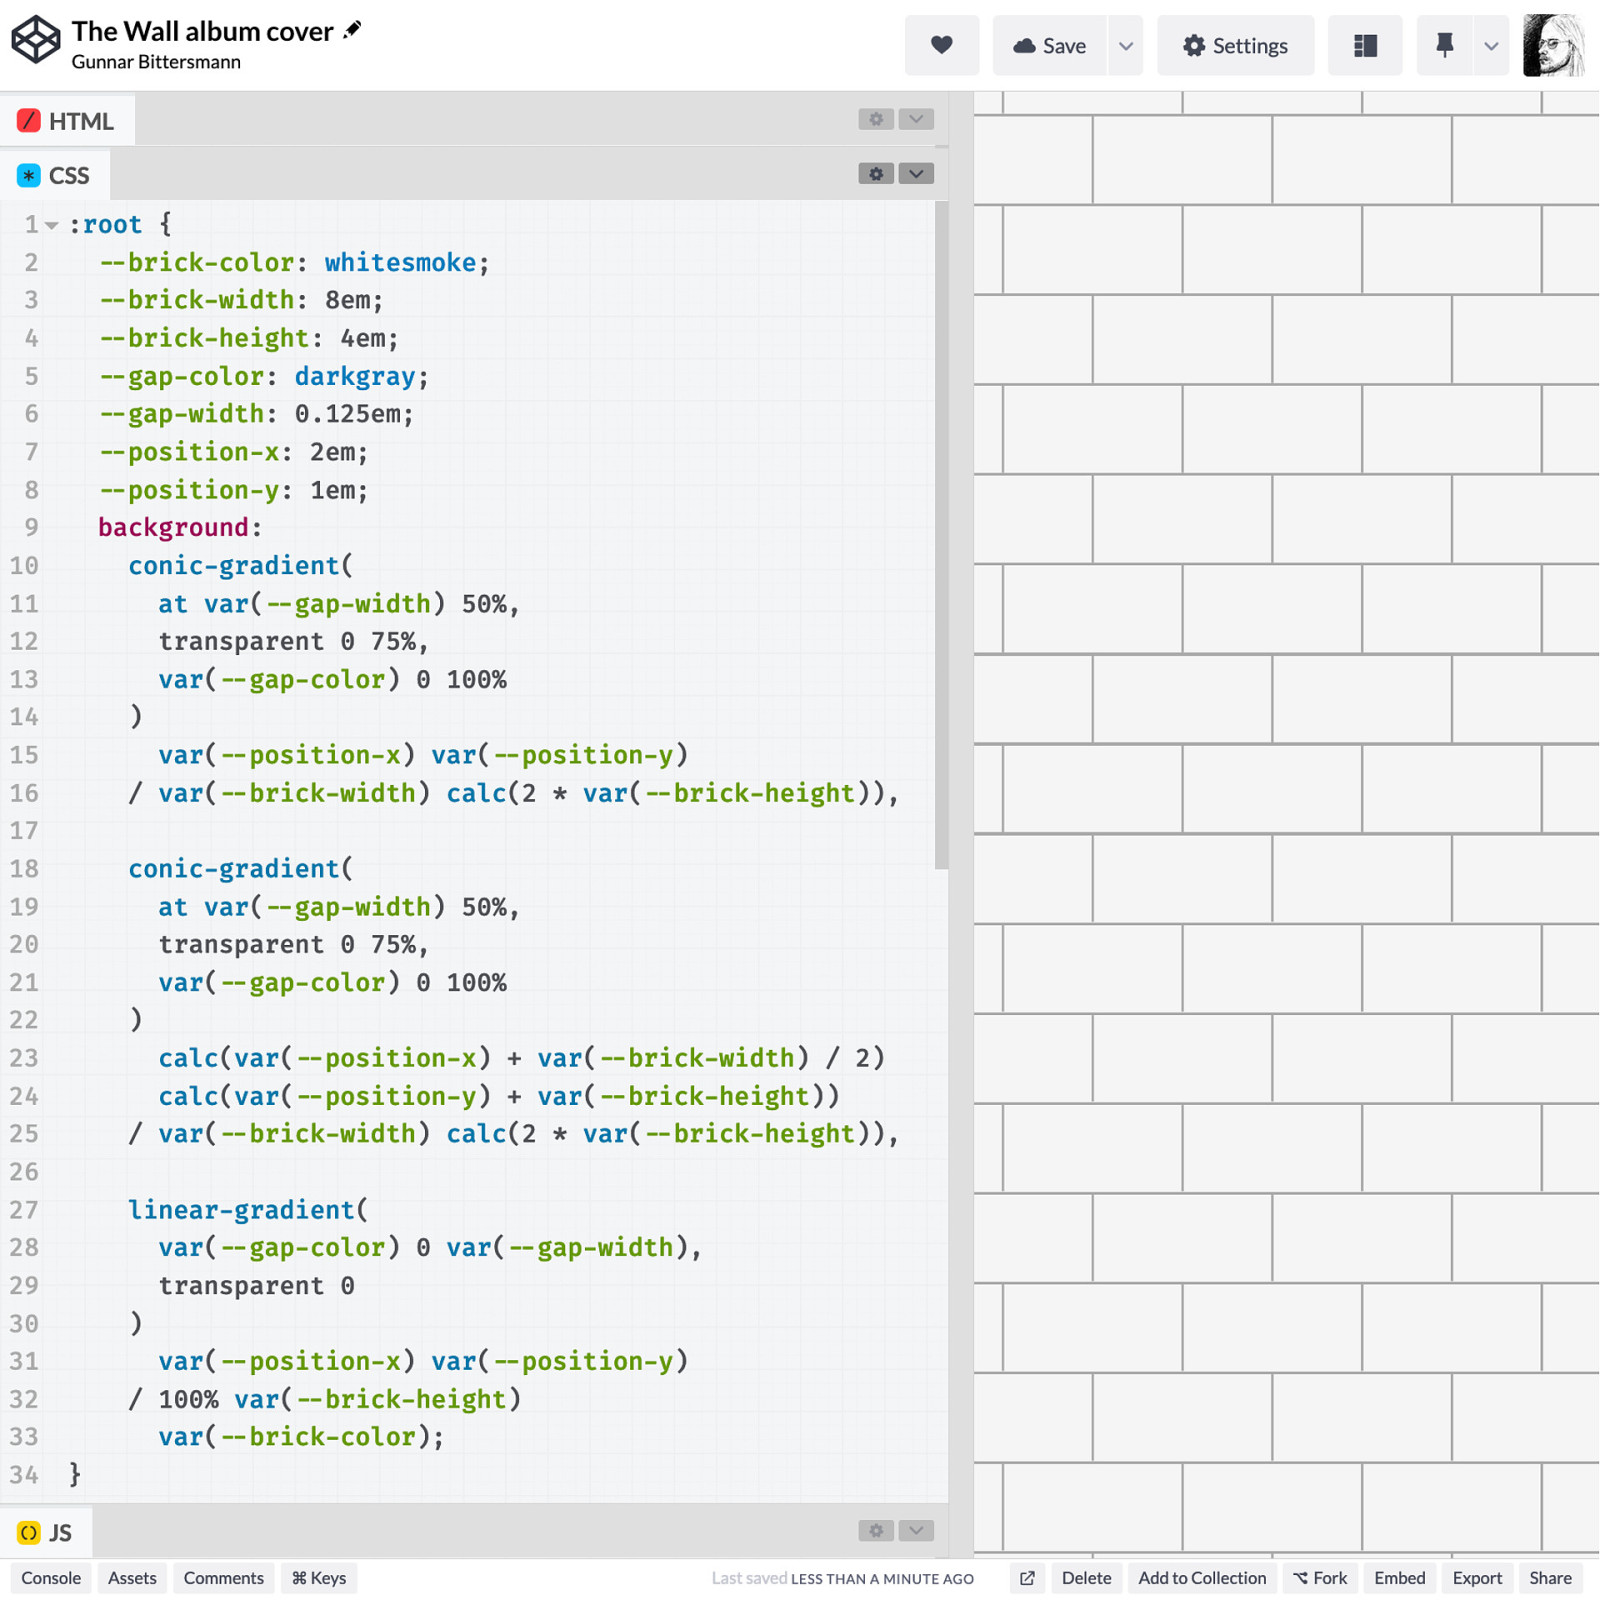
Task: Expand HTML editor dropdown chevron
Action: pyautogui.click(x=916, y=119)
